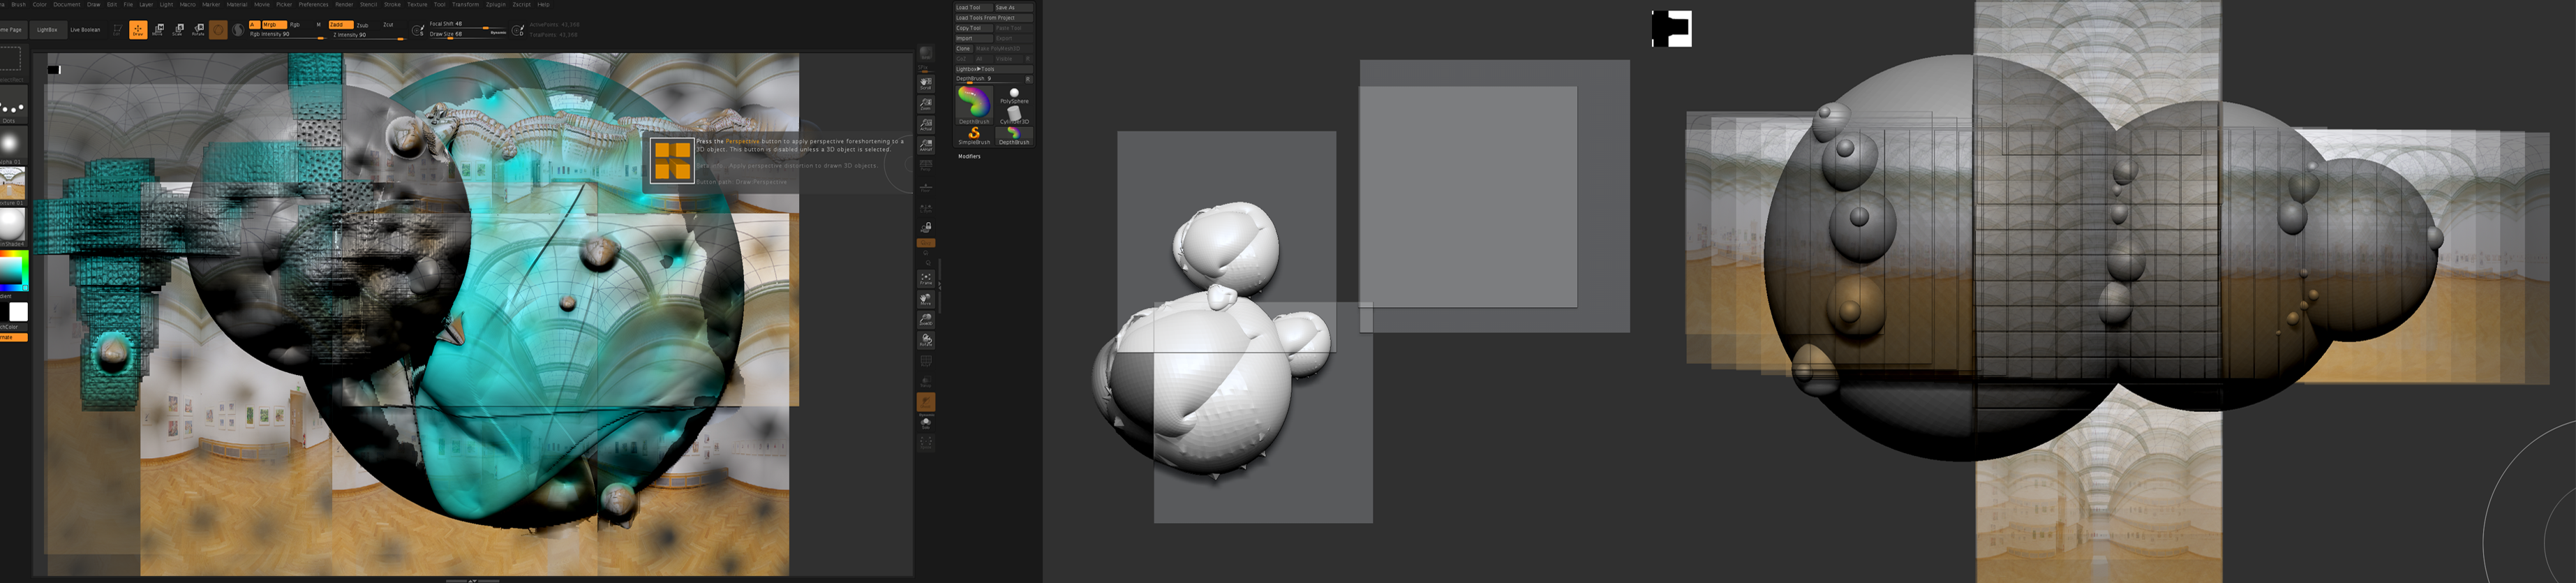The width and height of the screenshot is (2576, 583).
Task: Click the Load Tool button
Action: (x=974, y=7)
